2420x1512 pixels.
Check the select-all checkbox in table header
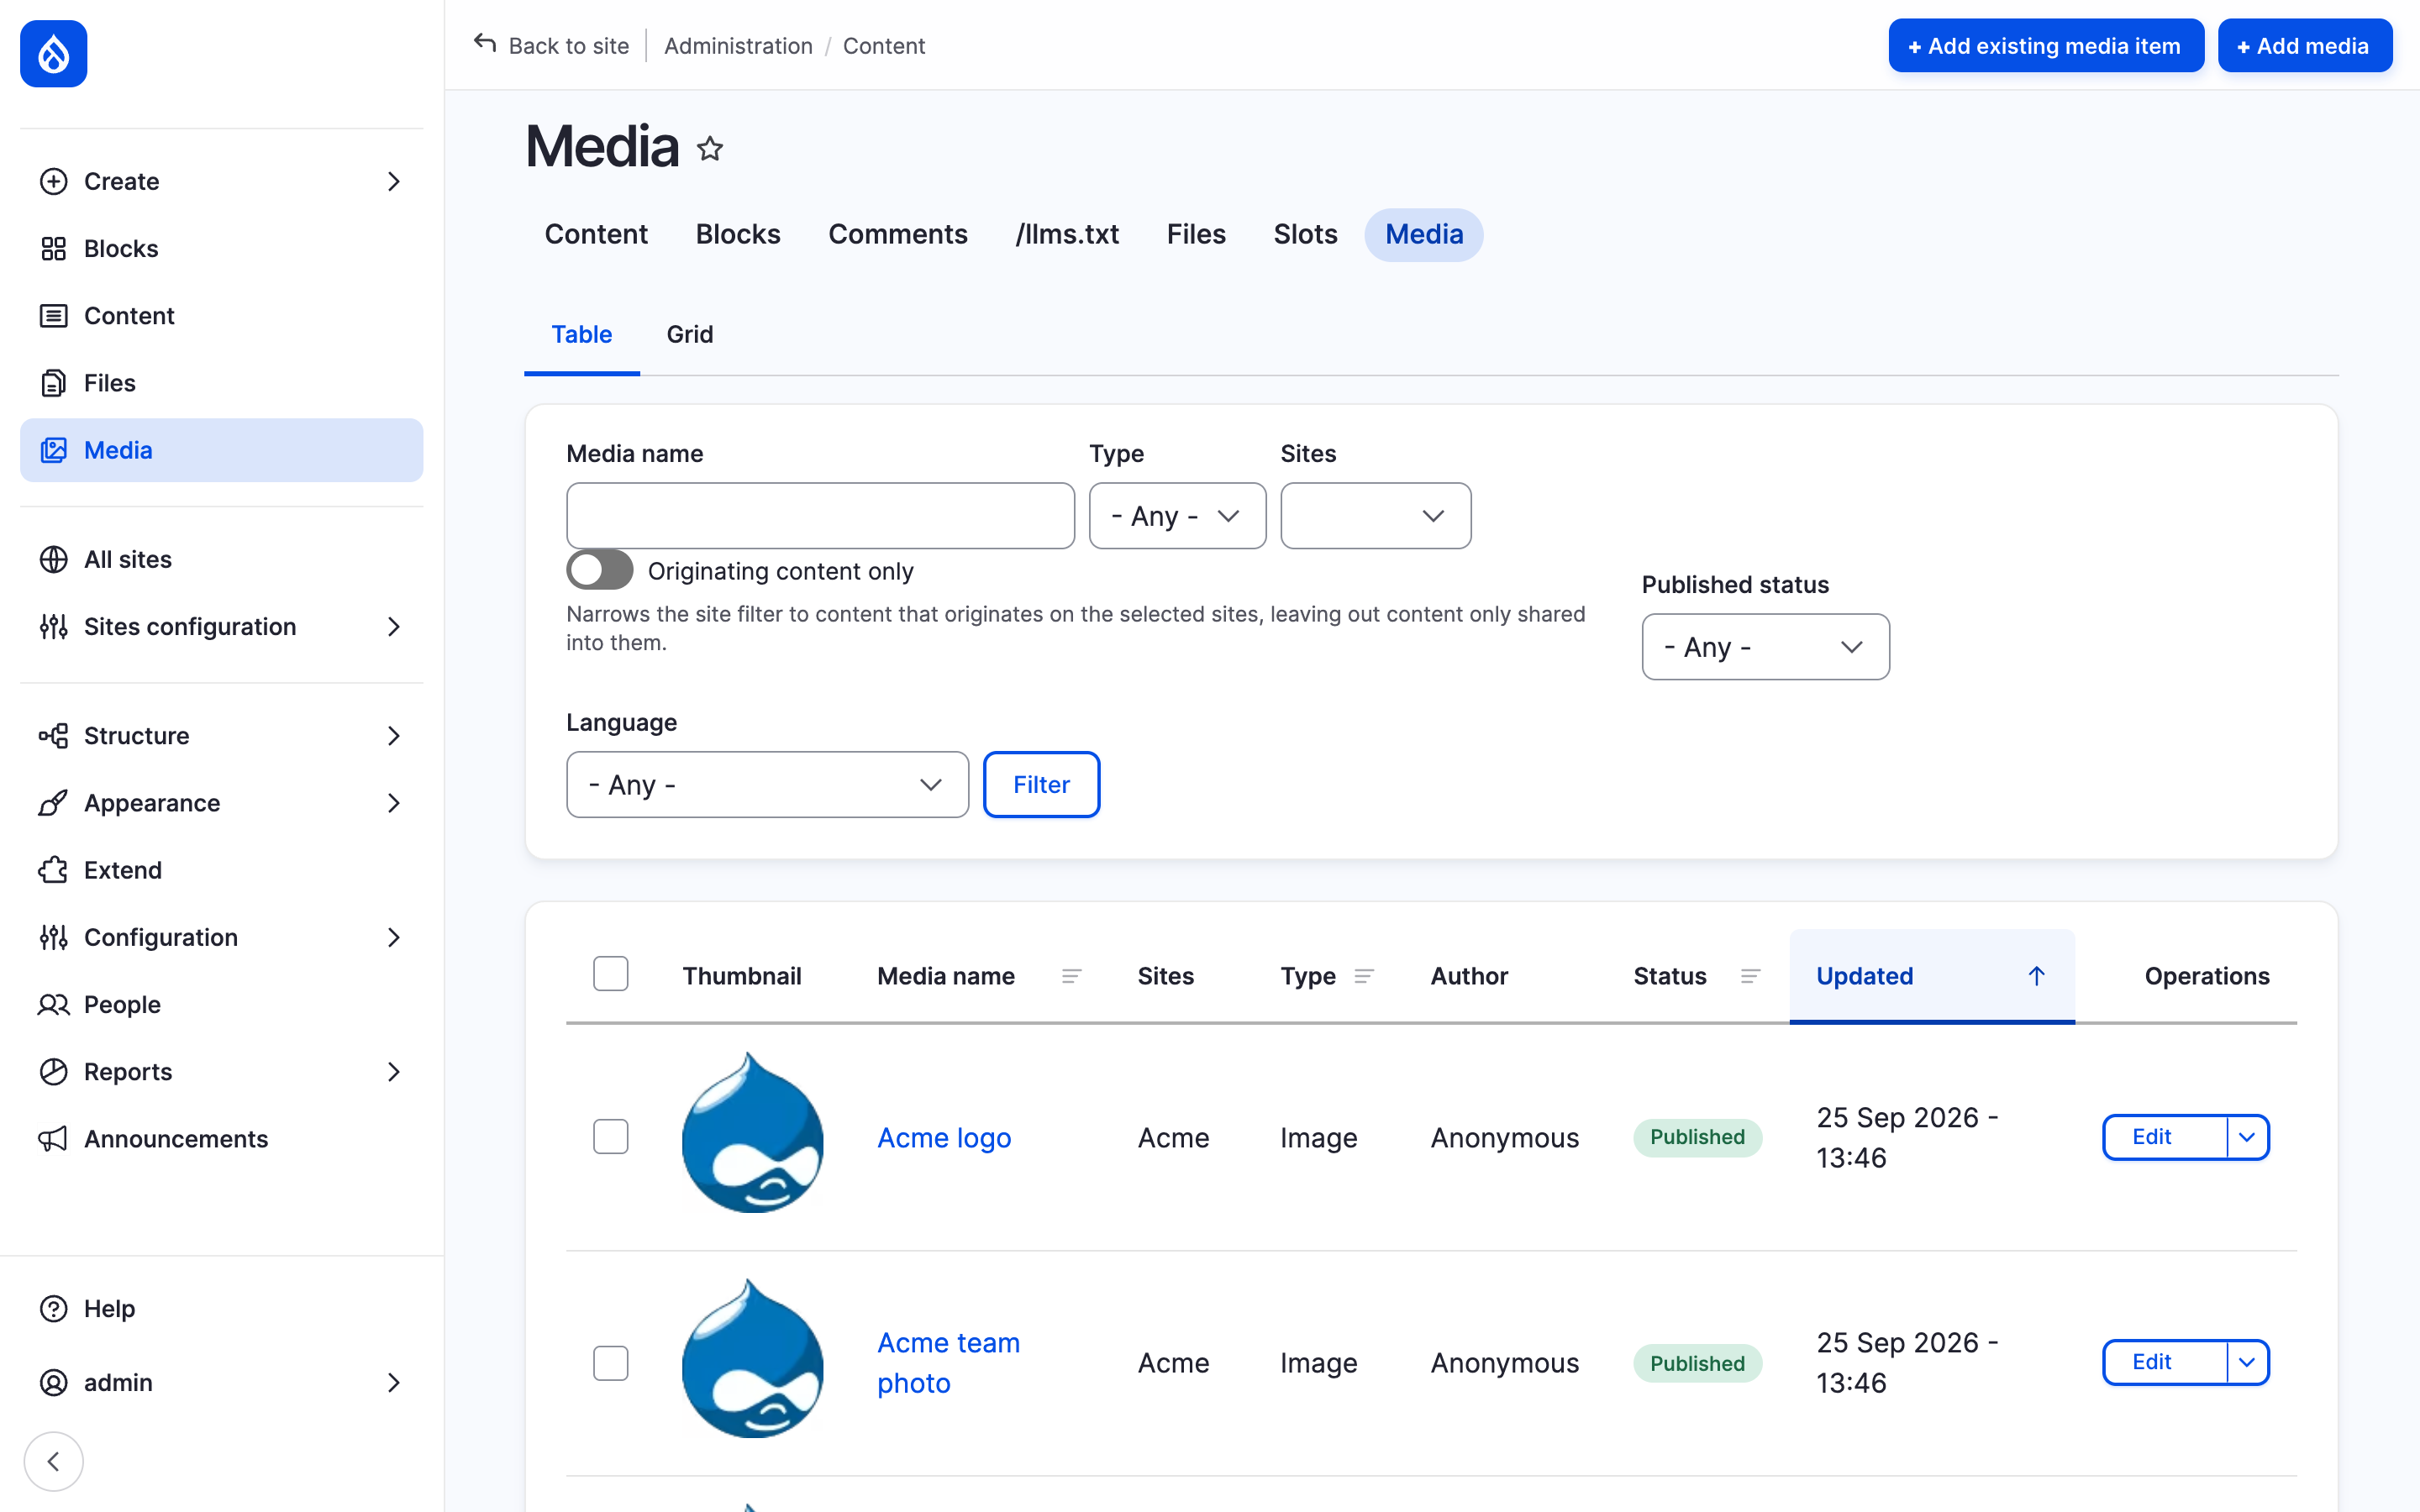tap(610, 973)
